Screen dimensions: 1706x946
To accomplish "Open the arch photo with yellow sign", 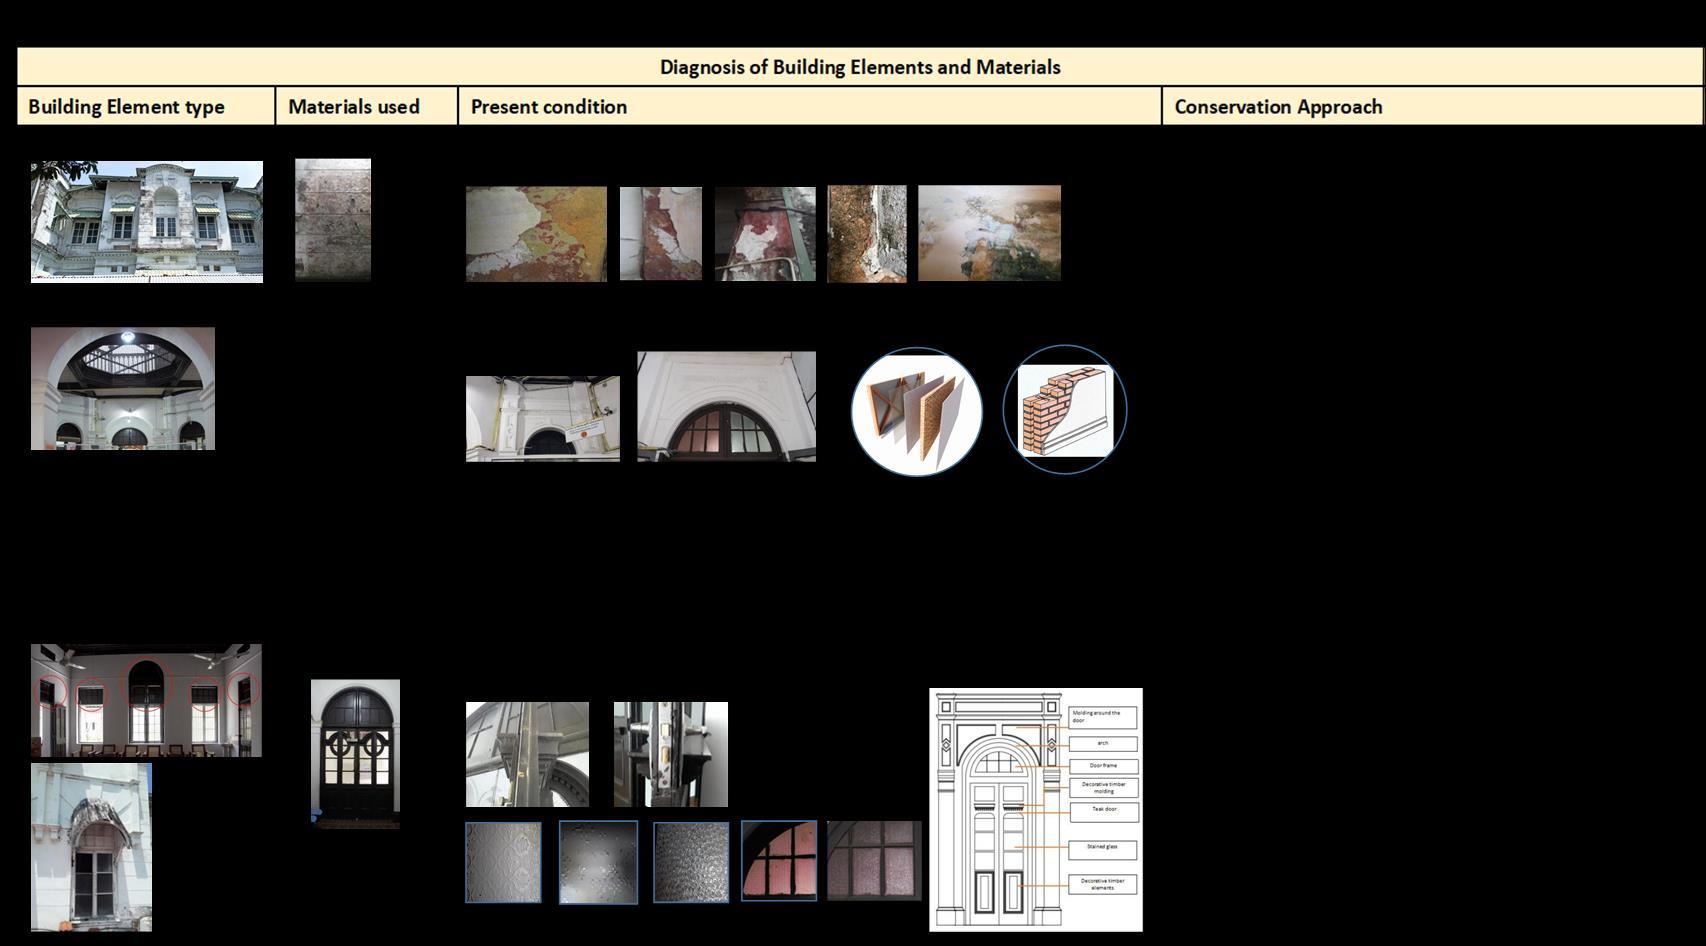I will 543,419.
